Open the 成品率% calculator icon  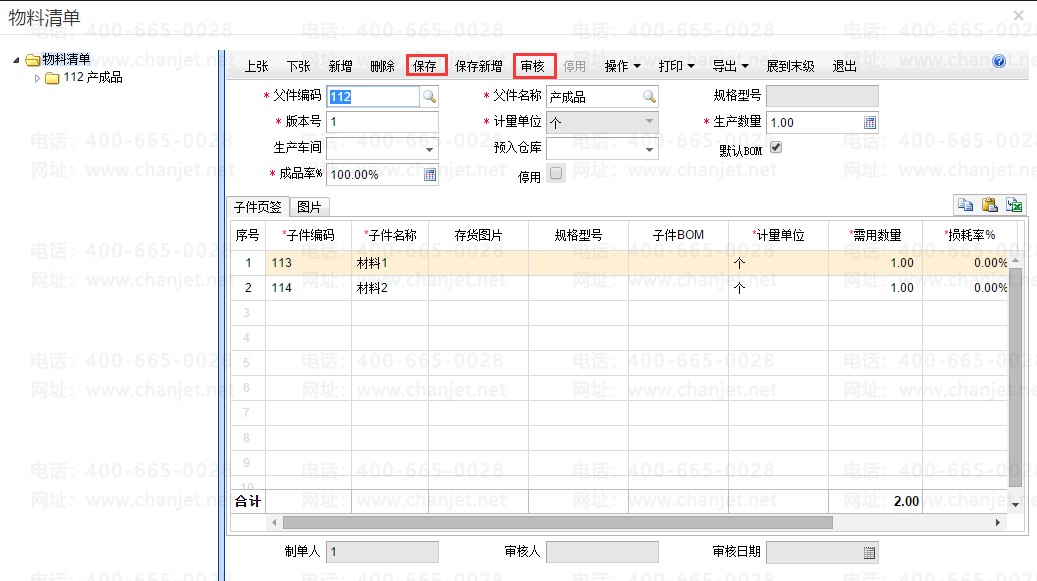(430, 174)
